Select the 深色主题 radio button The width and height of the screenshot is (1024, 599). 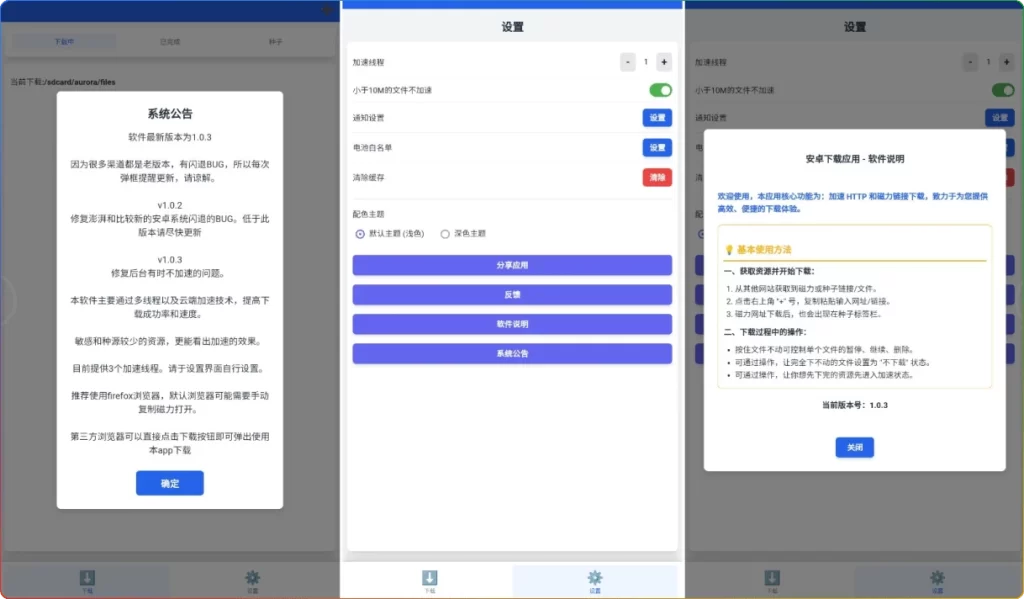tap(444, 235)
